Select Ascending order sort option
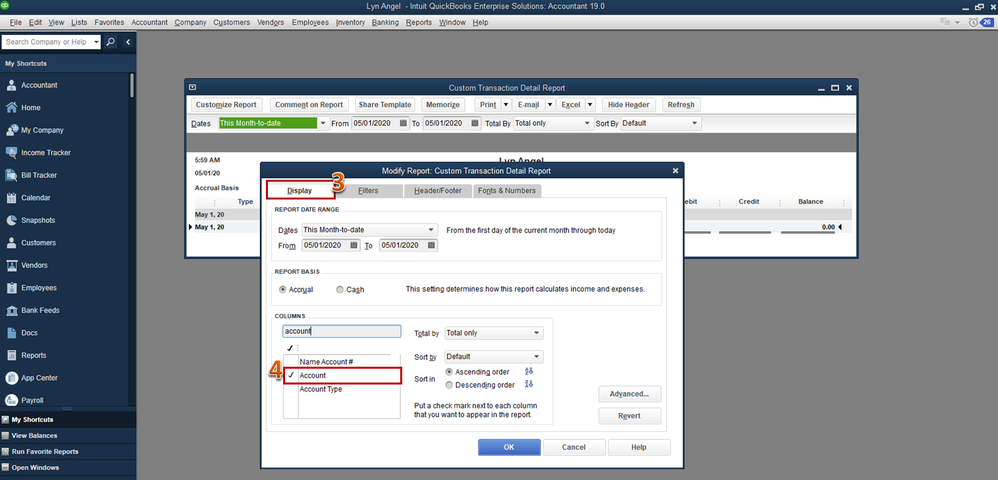The image size is (998, 480). pos(449,372)
